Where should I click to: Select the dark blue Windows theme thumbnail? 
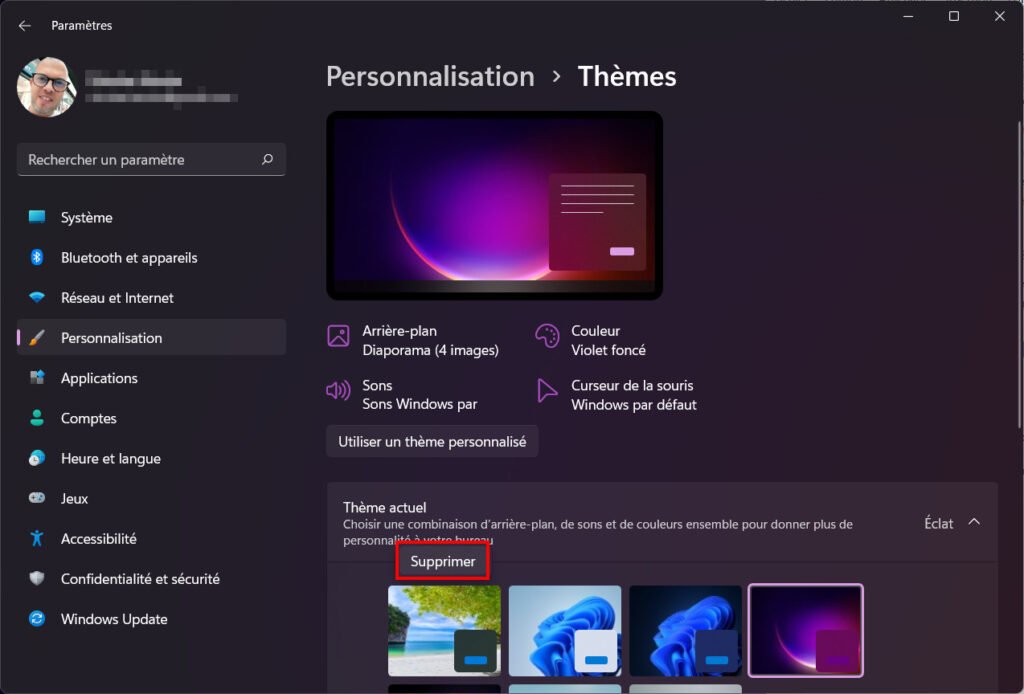pyautogui.click(x=685, y=631)
